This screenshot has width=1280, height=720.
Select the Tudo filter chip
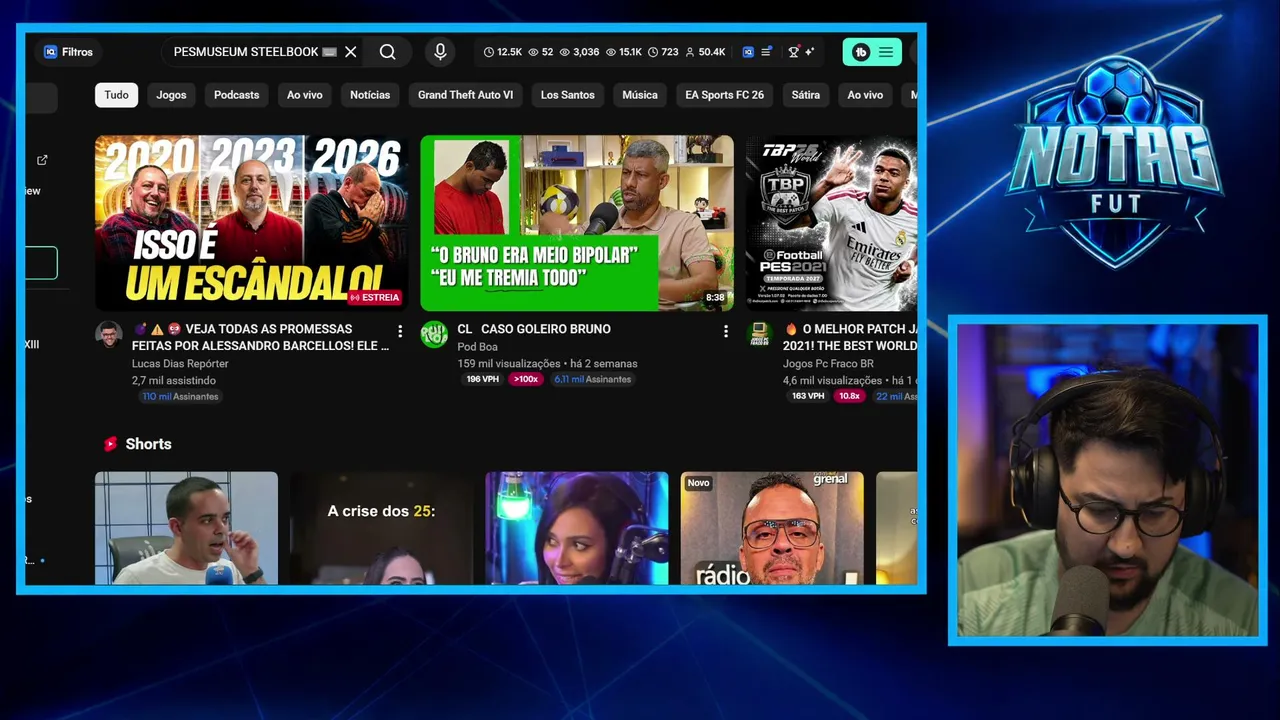pyautogui.click(x=117, y=95)
